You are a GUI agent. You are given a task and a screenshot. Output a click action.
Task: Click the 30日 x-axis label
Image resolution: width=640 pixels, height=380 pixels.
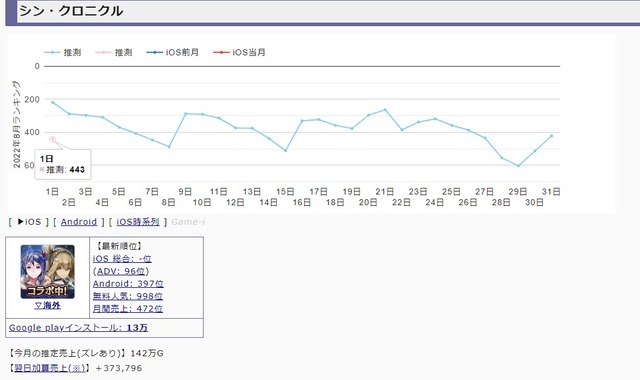tap(534, 202)
